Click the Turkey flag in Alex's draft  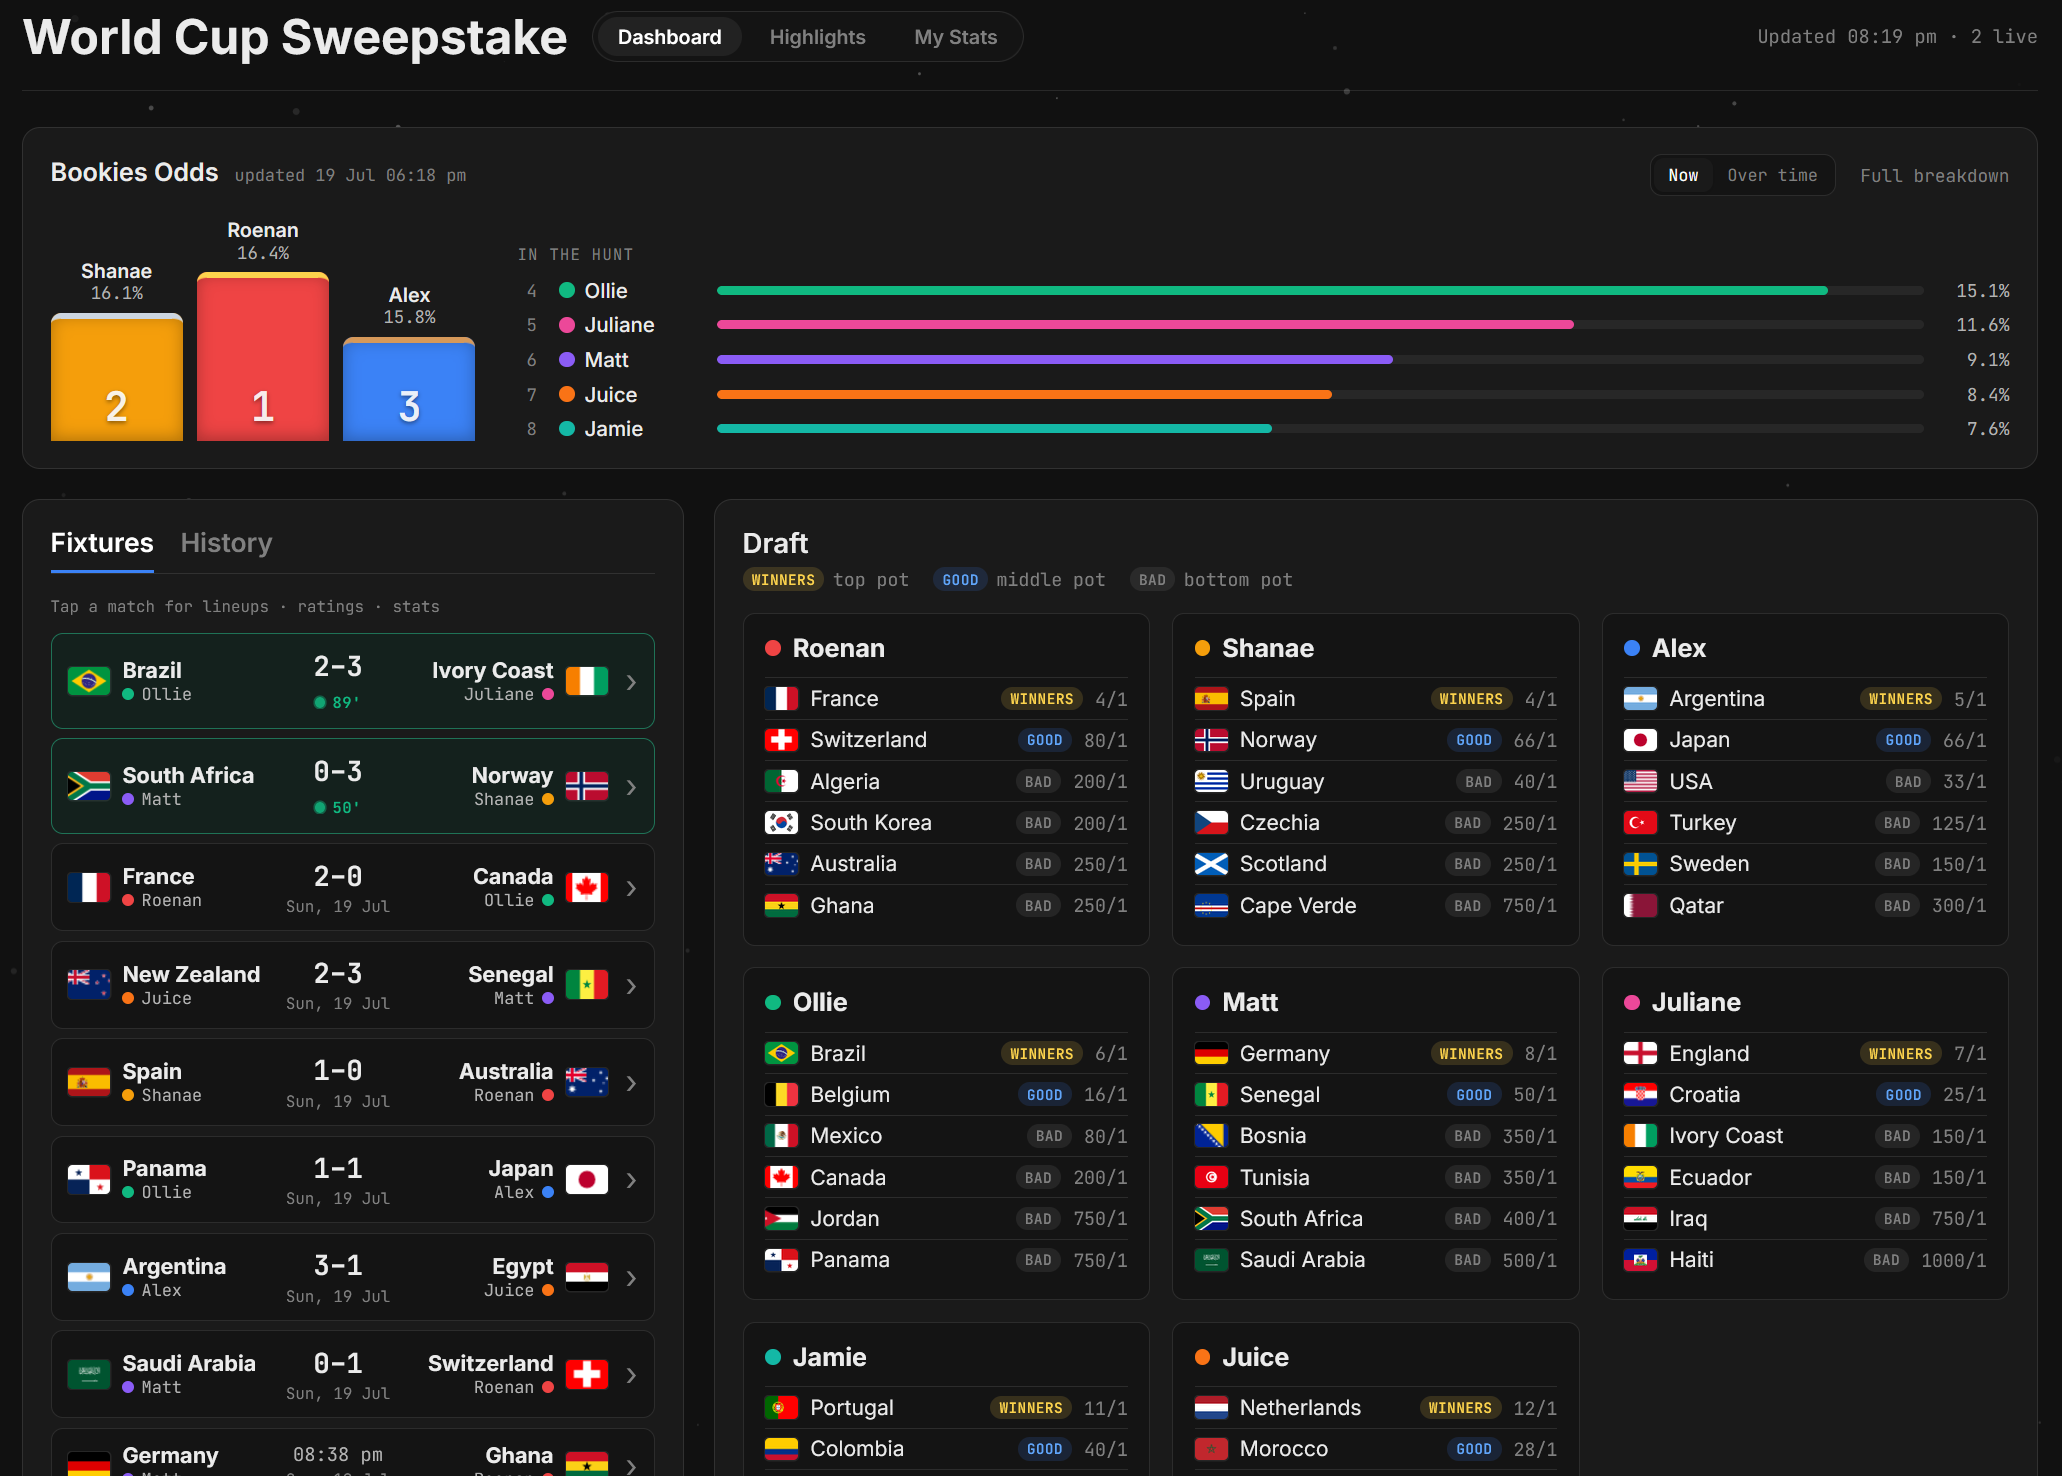[x=1641, y=823]
